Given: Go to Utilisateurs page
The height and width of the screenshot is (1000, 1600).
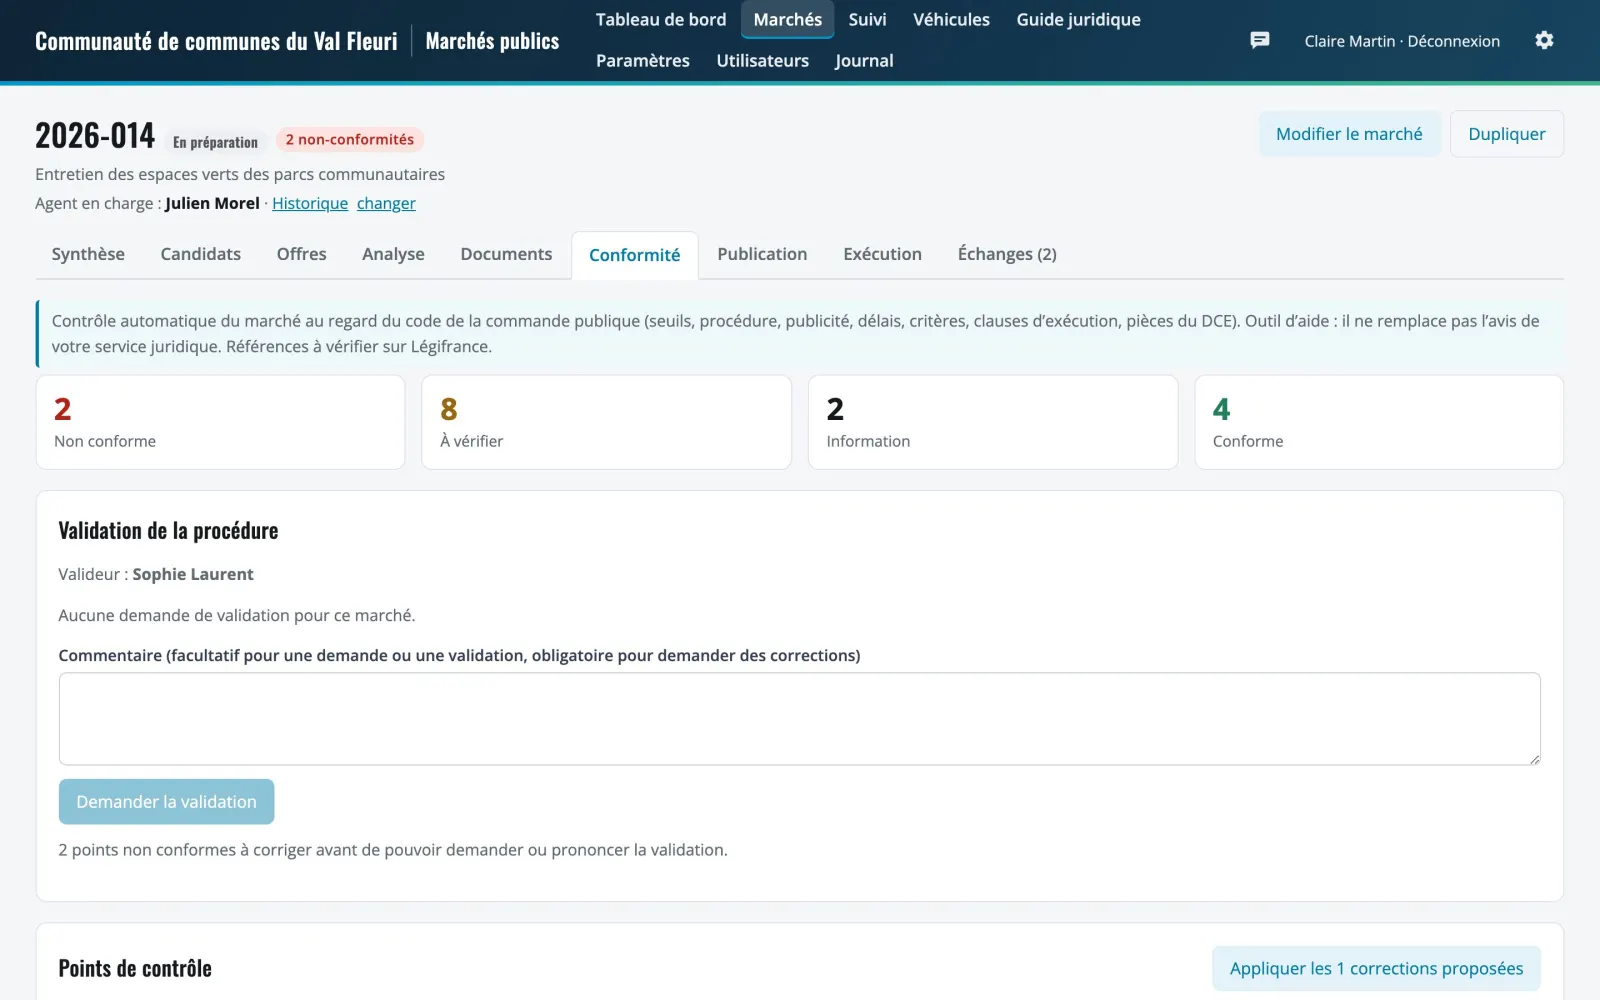Looking at the screenshot, I should coord(763,60).
